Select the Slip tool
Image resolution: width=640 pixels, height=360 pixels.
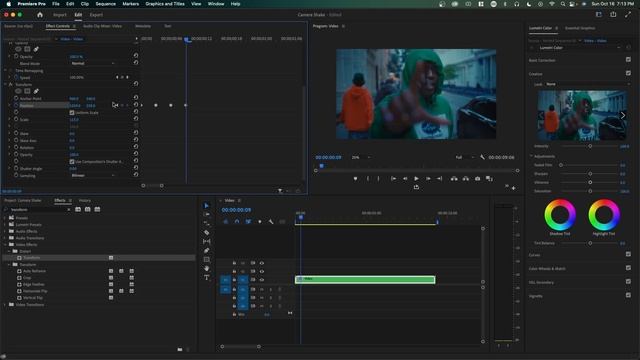207,242
